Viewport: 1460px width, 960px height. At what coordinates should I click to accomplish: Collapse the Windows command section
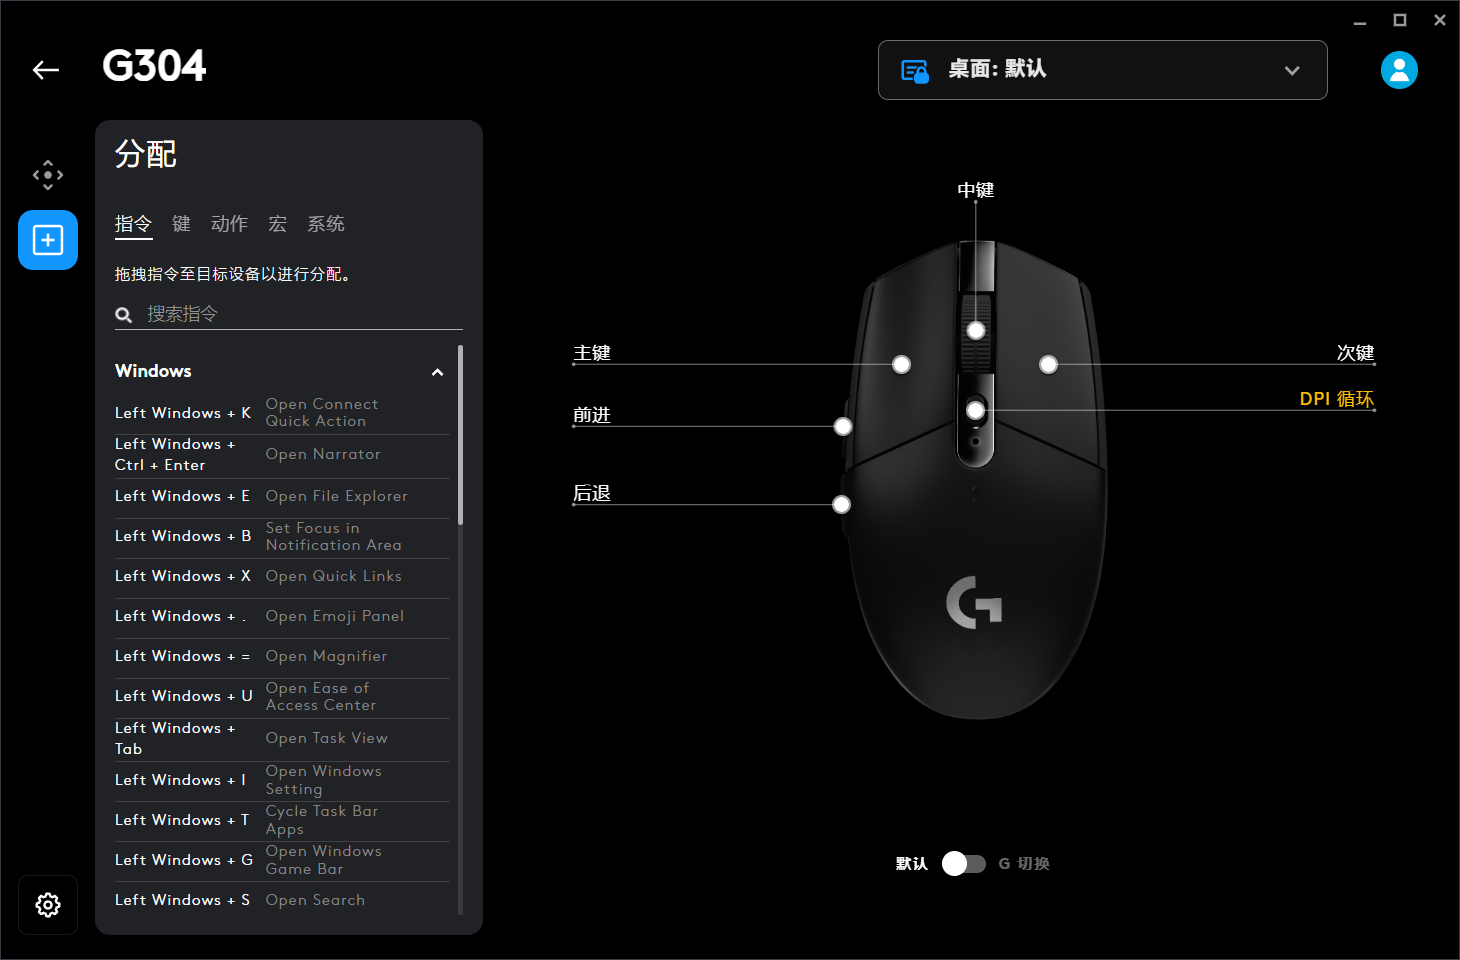coord(437,372)
